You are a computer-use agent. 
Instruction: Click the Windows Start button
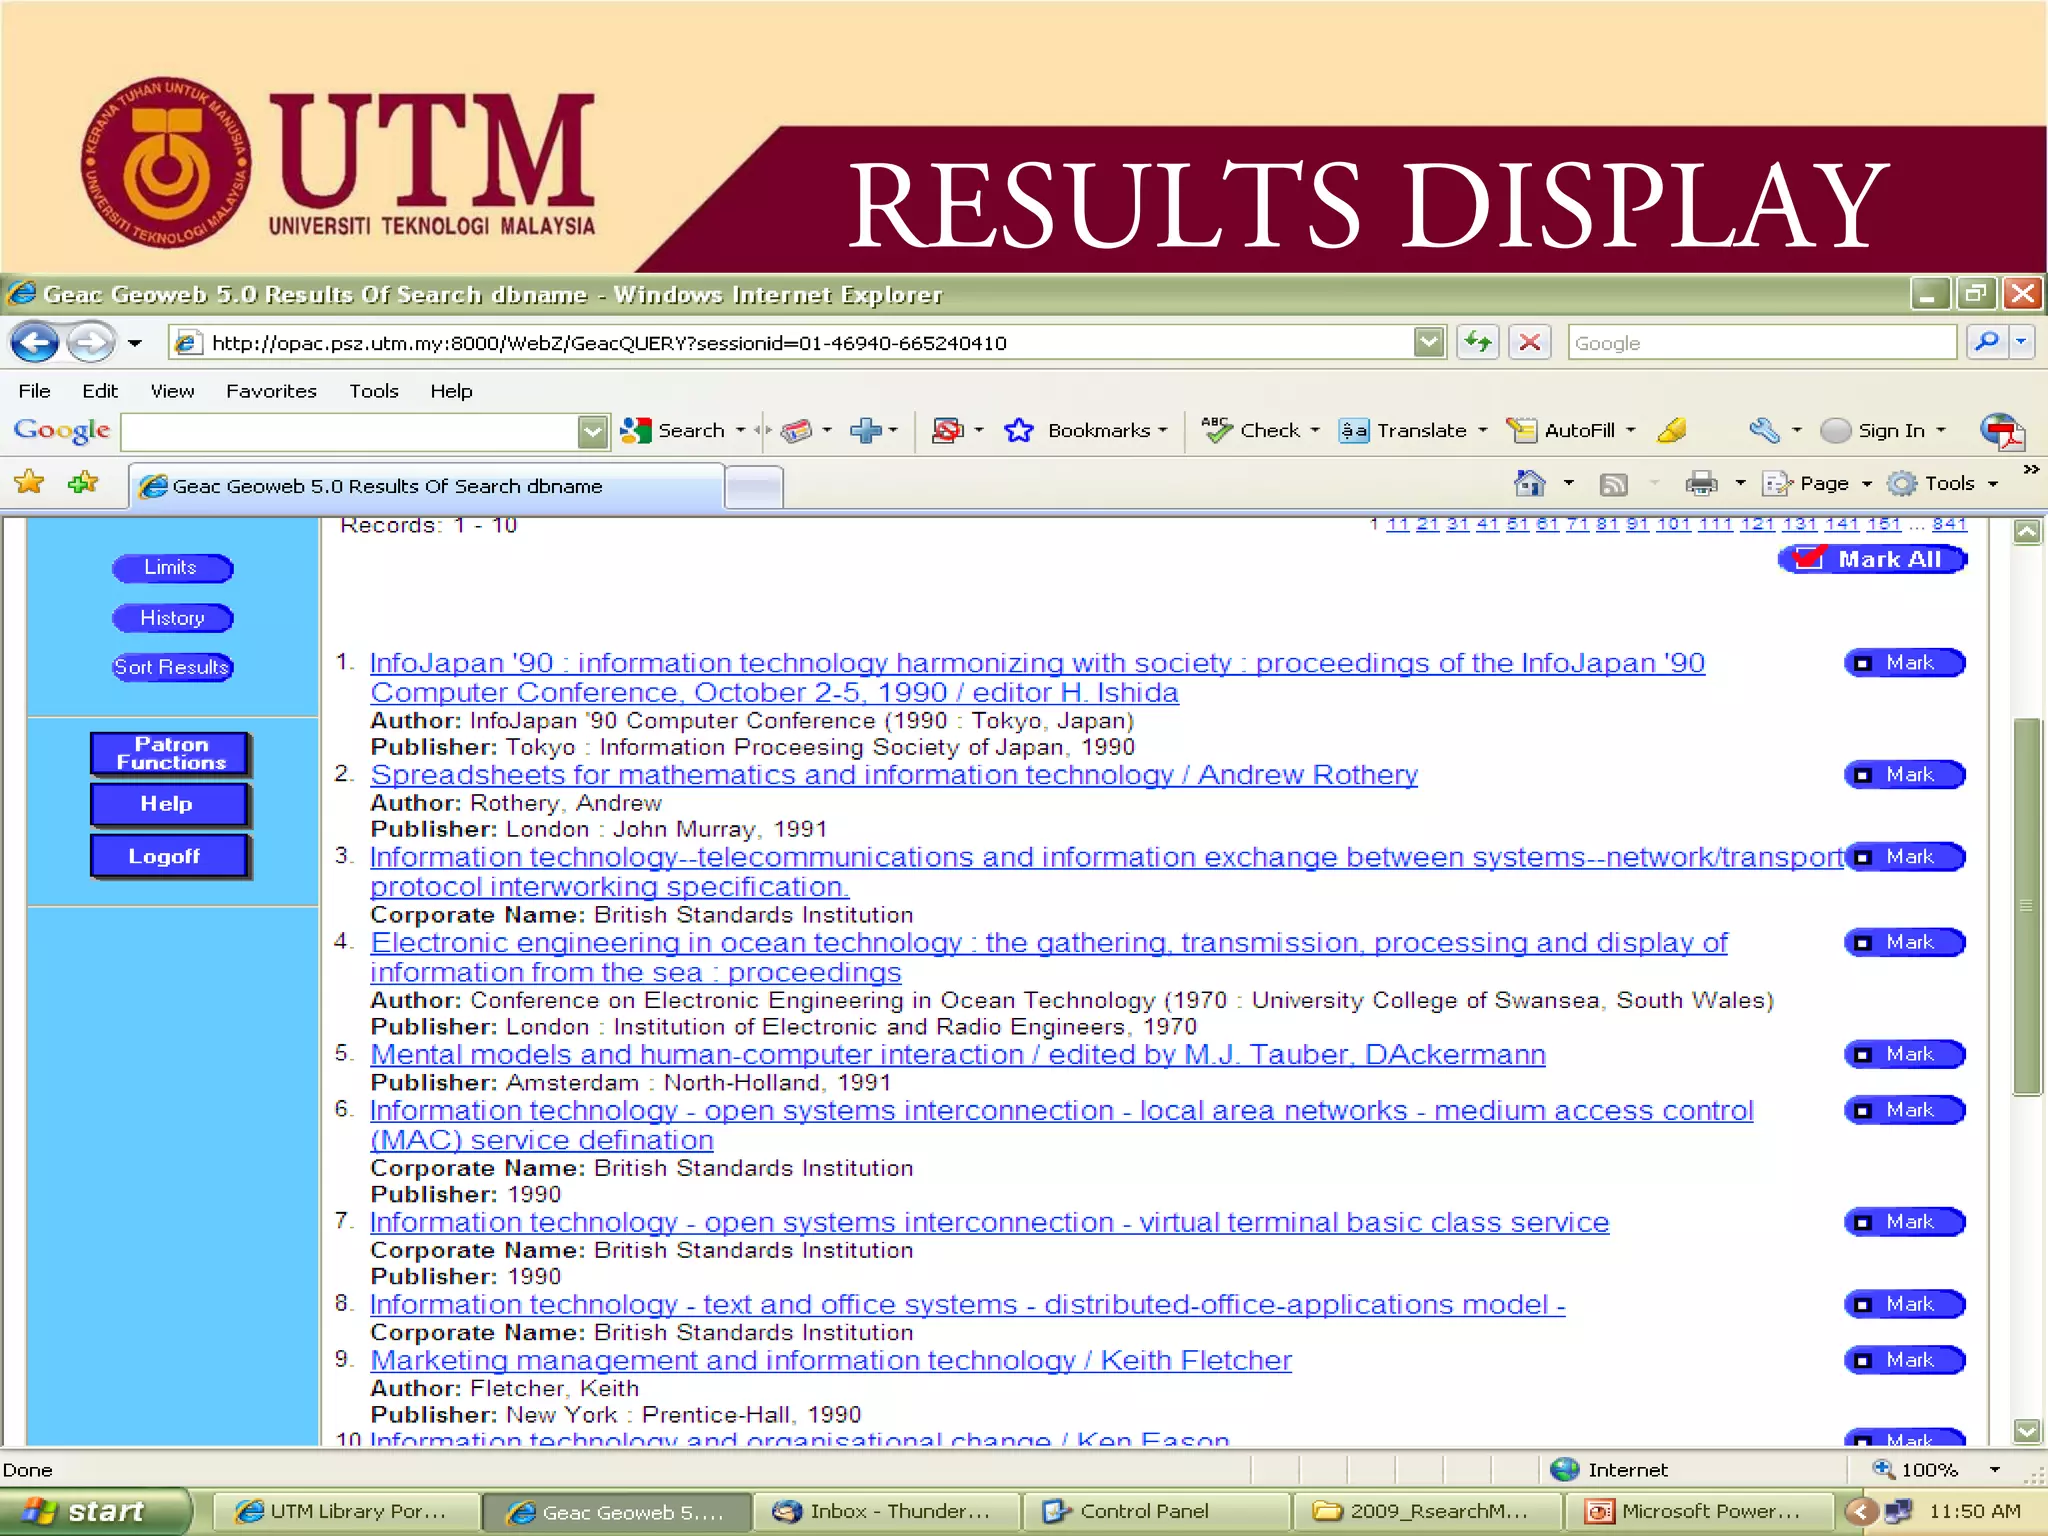tap(95, 1512)
